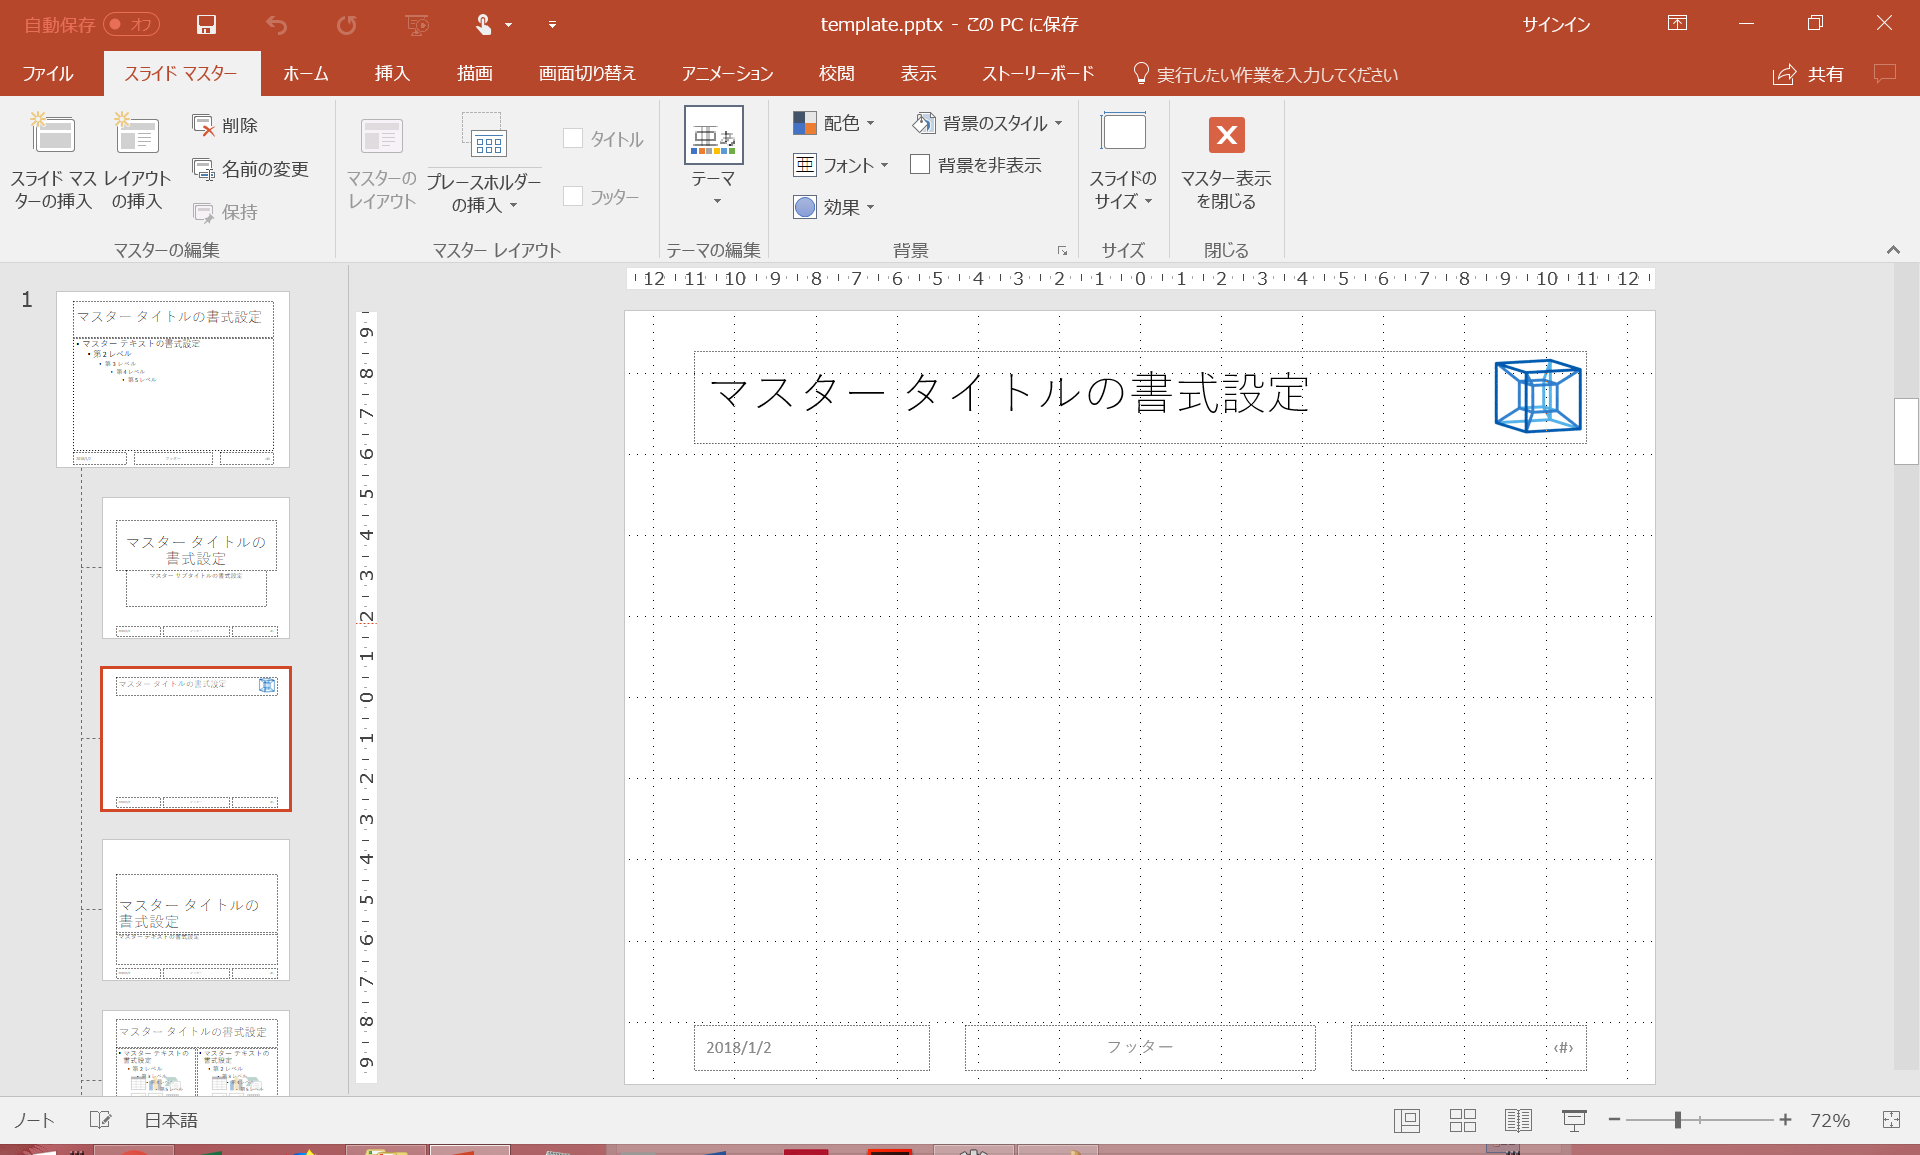The height and width of the screenshot is (1155, 1920).
Task: Click the Delete layout icon
Action: point(204,125)
